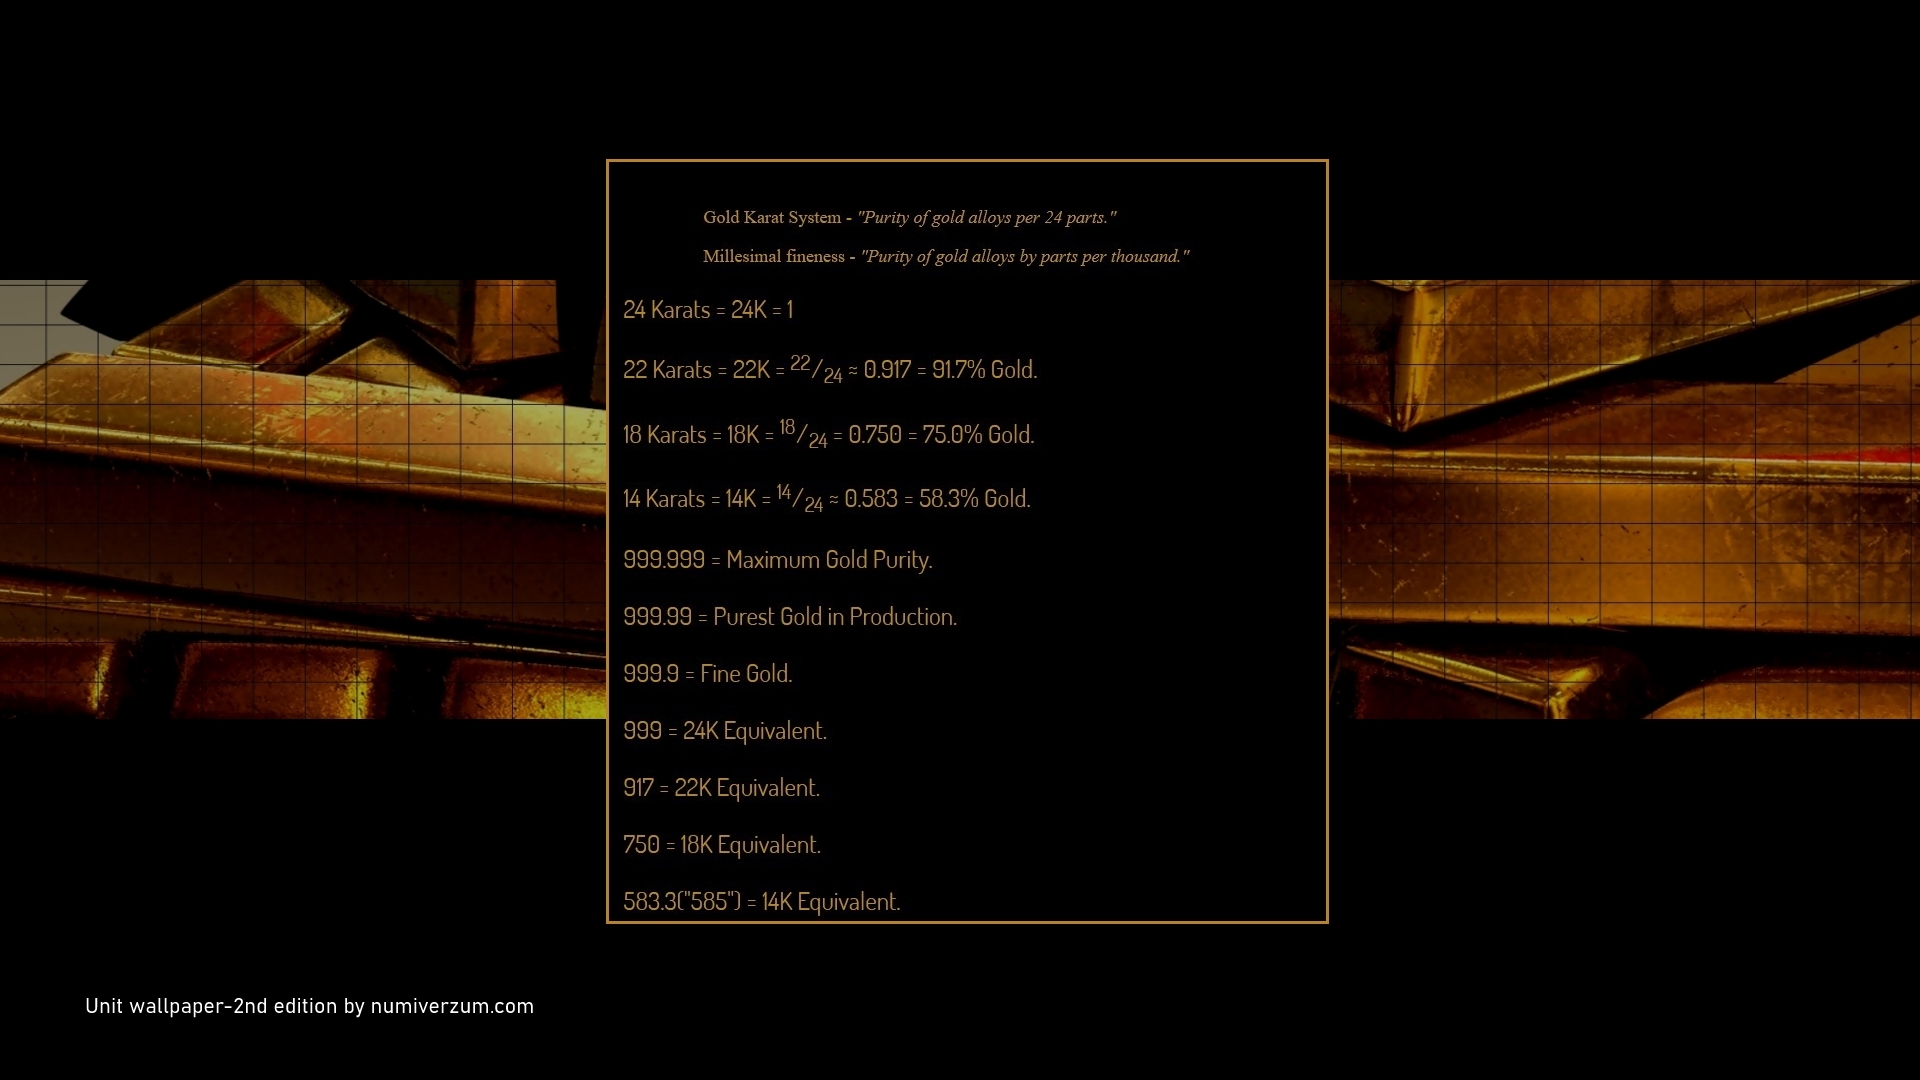This screenshot has height=1080, width=1920.
Task: Click the 'Gold Karat System' heading text
Action: pos(772,217)
